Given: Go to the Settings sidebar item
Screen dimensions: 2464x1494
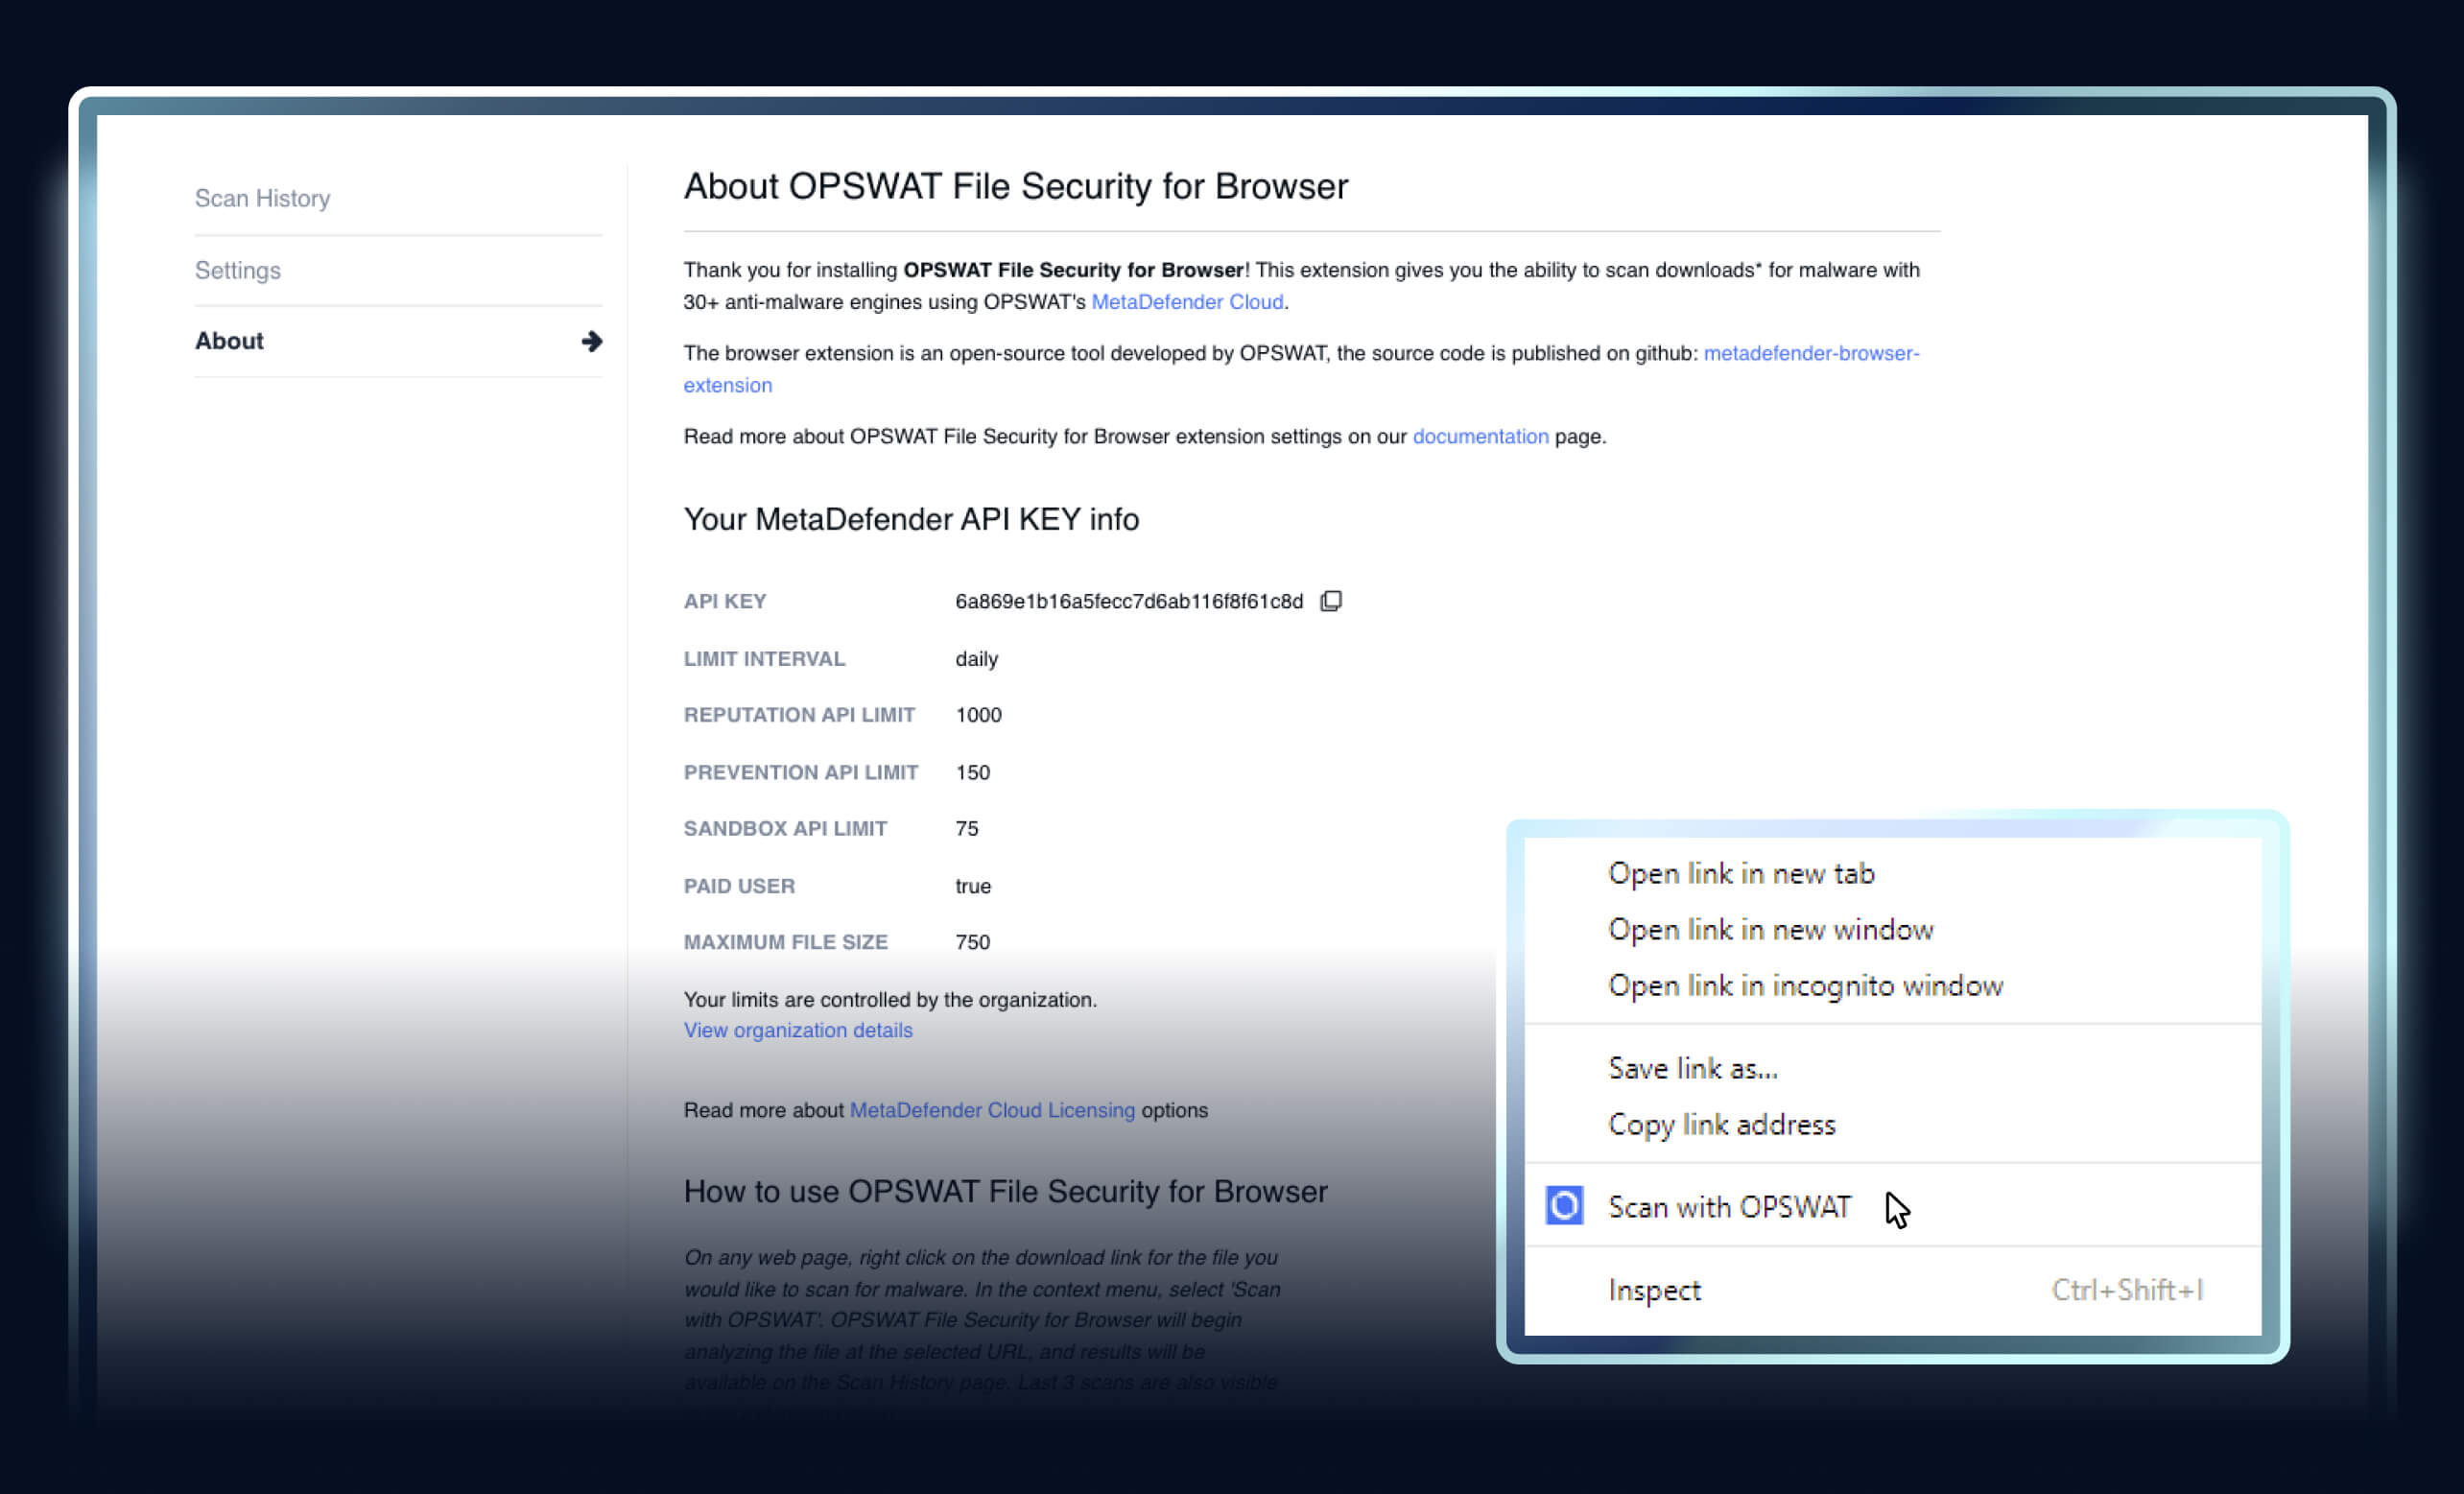Looking at the screenshot, I should (238, 270).
